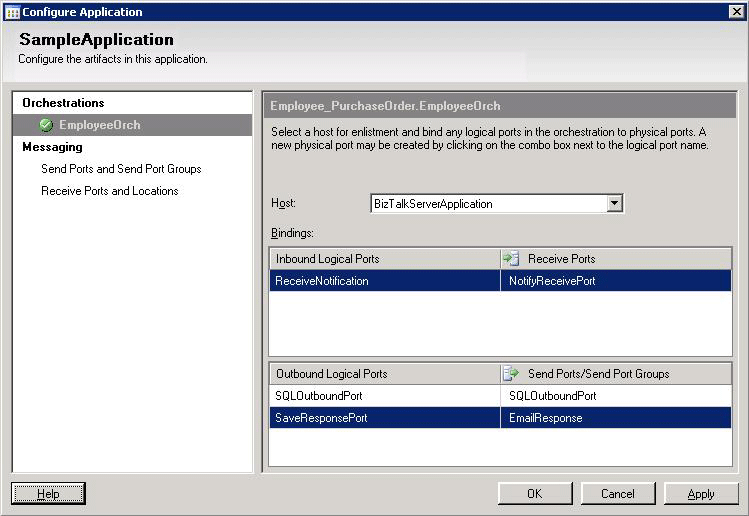Open the SQLOutboundPort send port binding cell

pyautogui.click(x=615, y=396)
